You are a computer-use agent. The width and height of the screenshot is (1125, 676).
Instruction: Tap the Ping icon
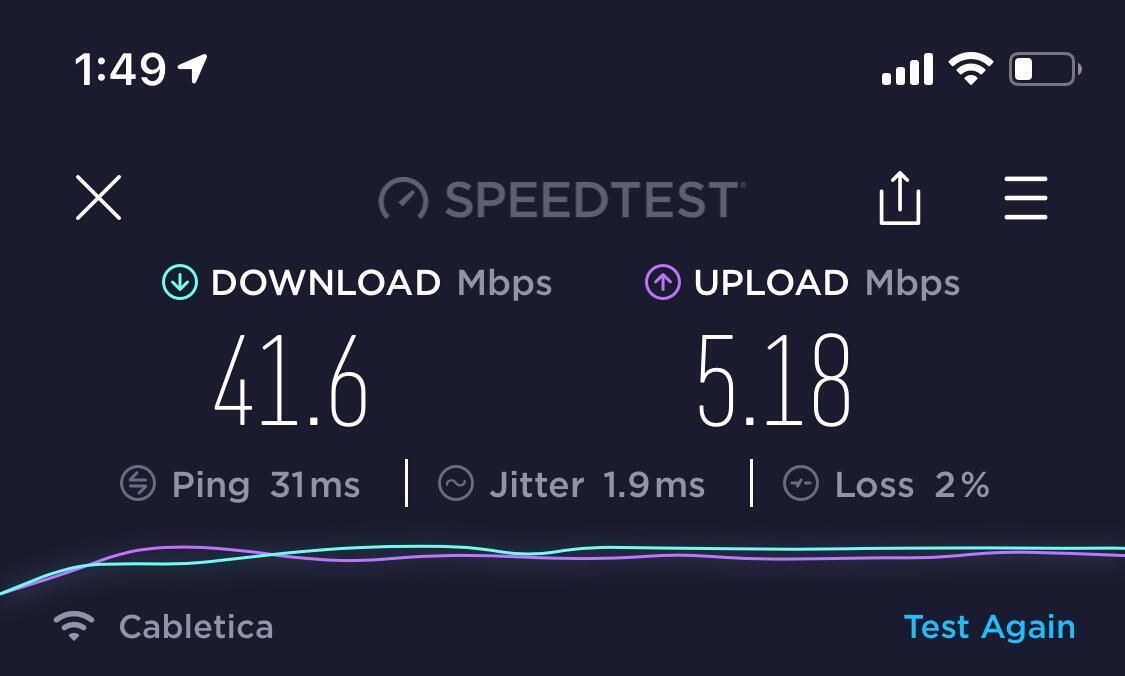tap(138, 484)
